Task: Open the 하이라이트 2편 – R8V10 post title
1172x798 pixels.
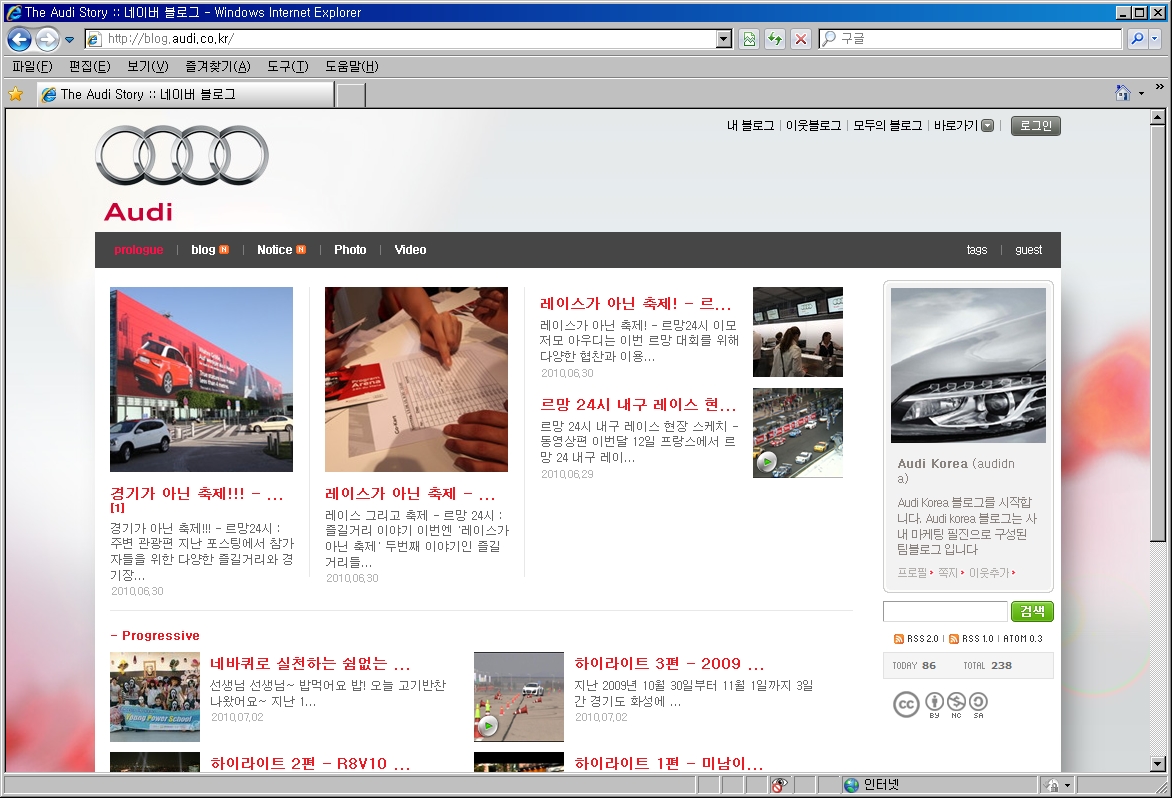Action: (x=309, y=763)
